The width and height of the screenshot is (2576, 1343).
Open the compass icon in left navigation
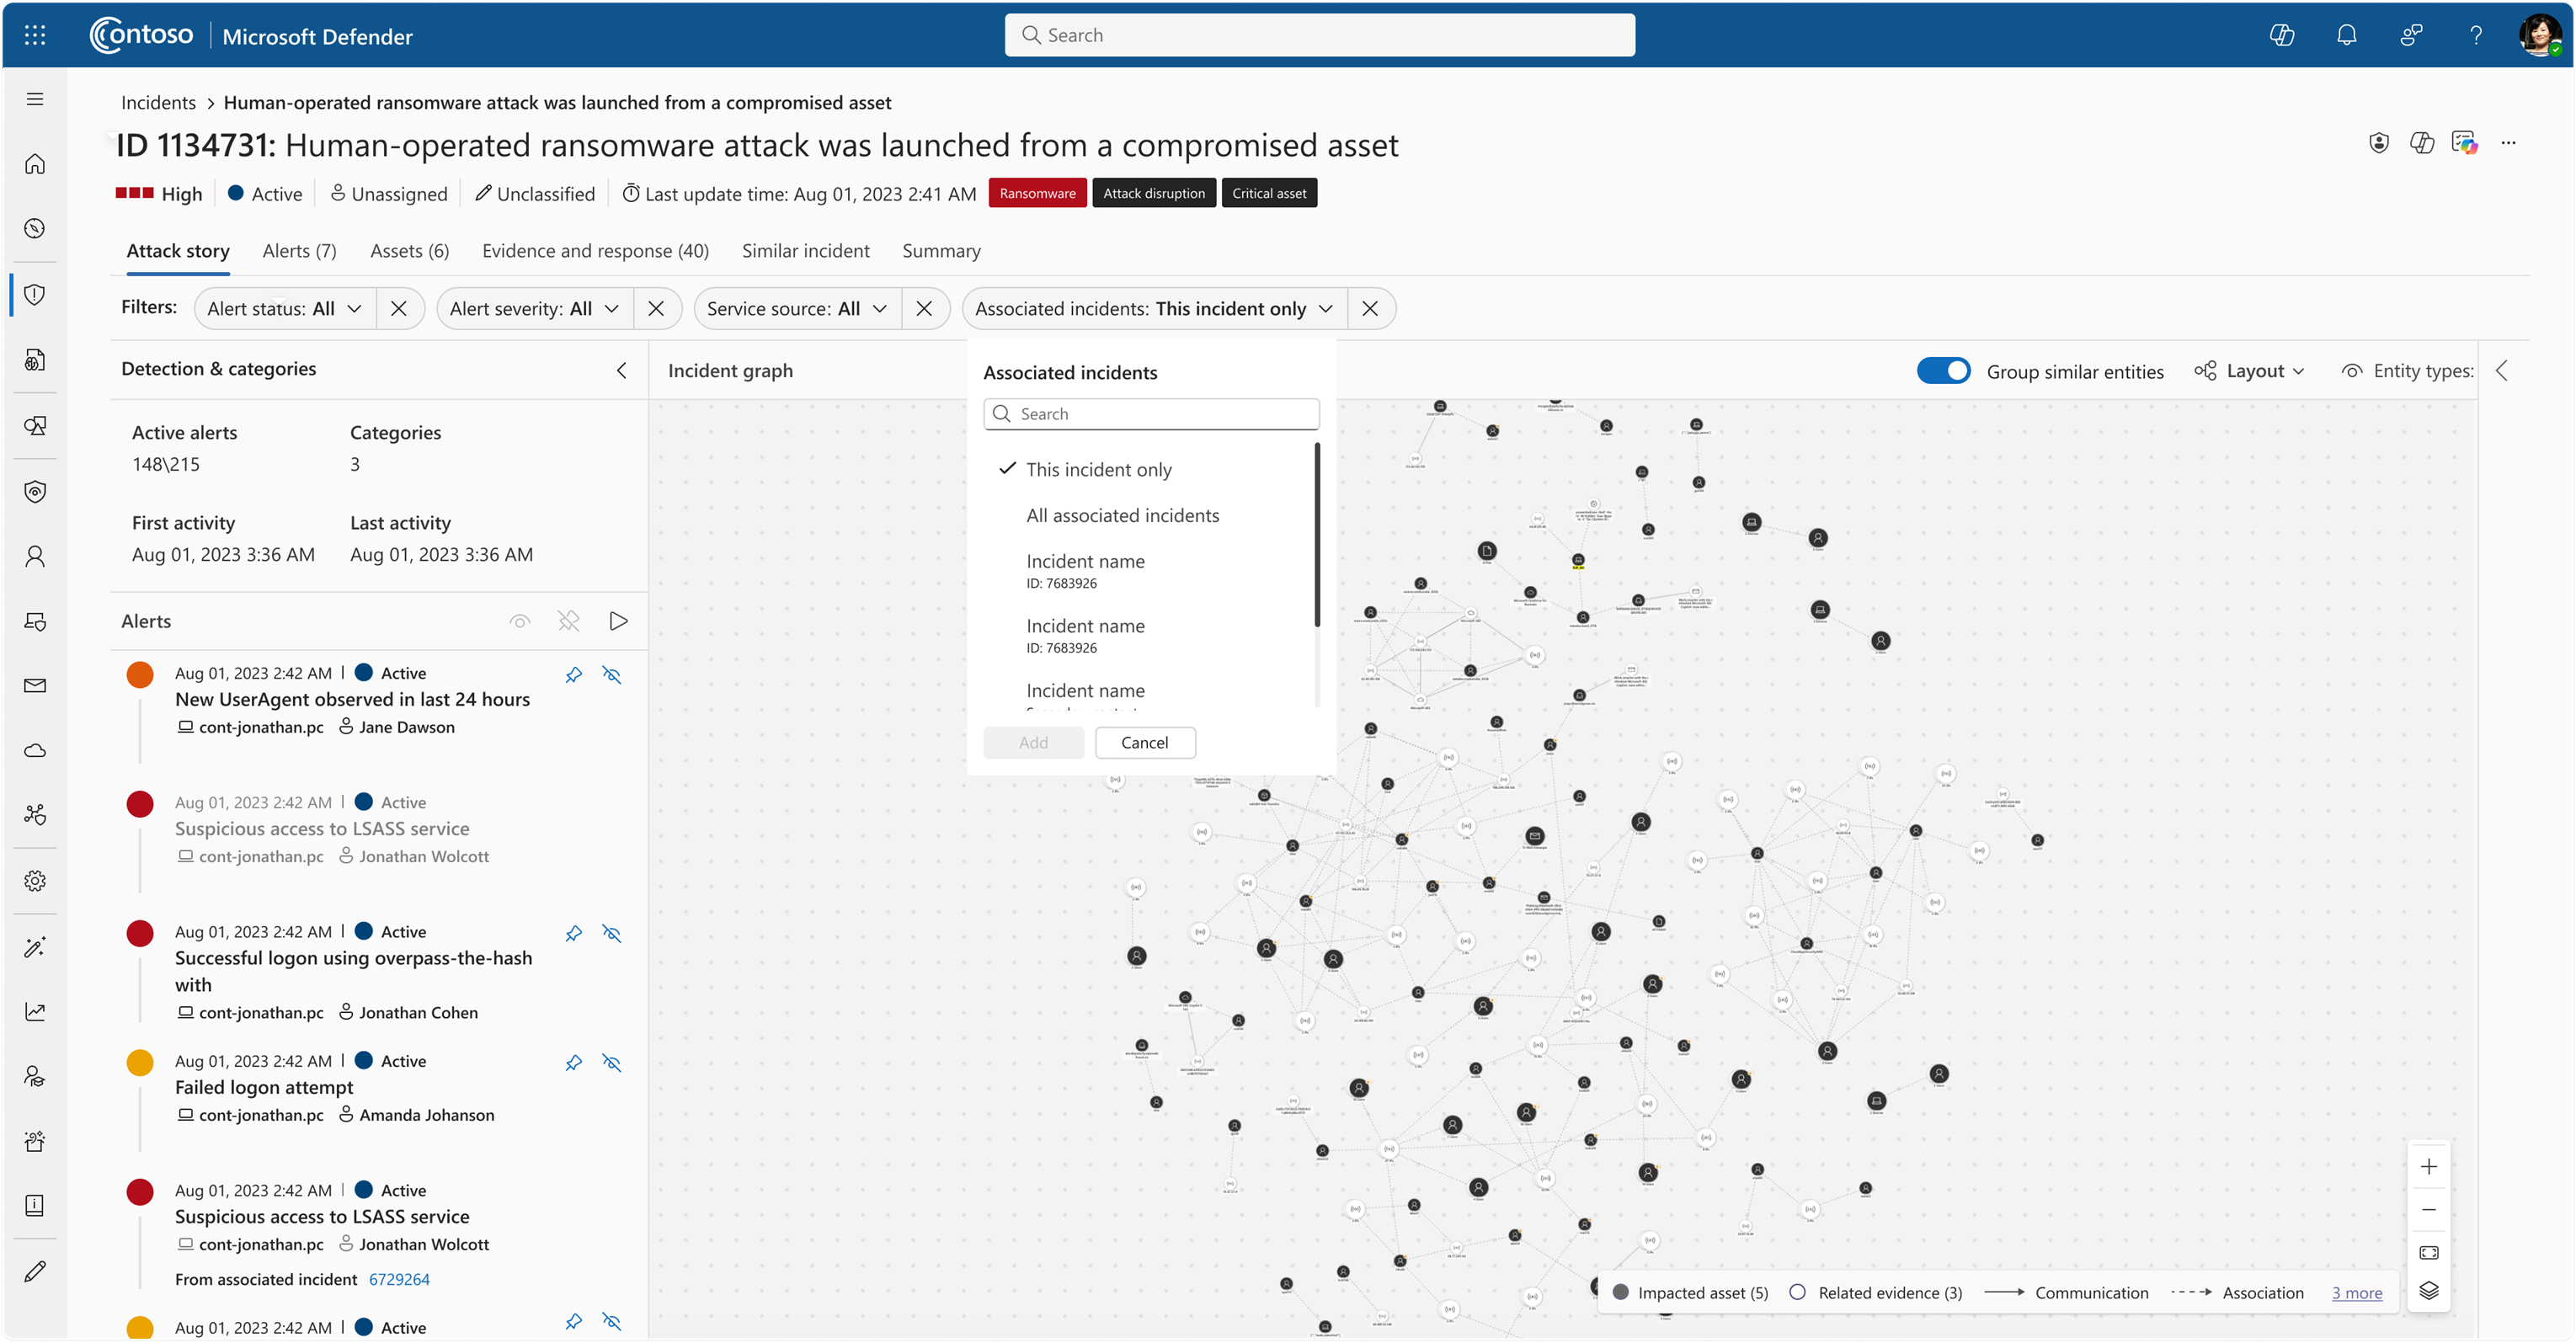point(35,228)
